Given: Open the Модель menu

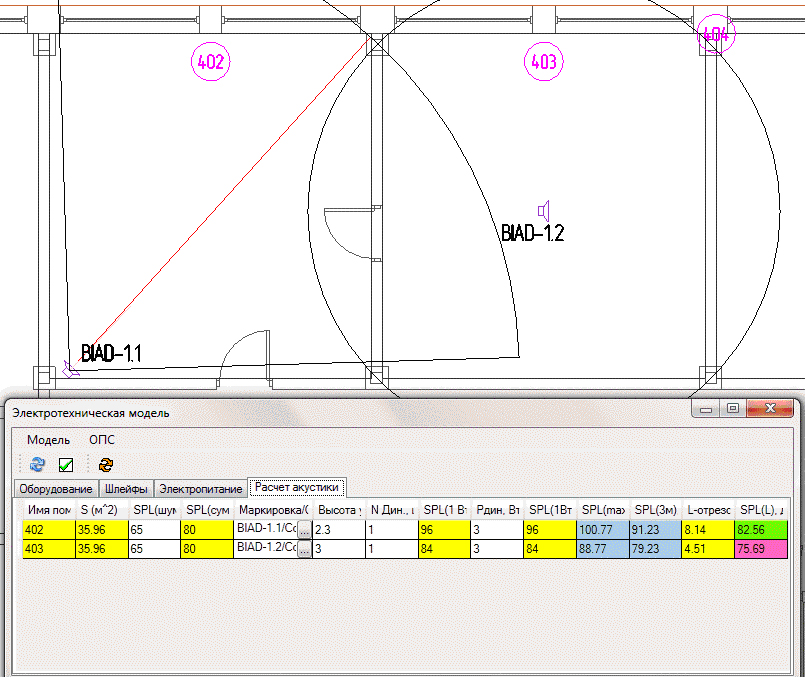Looking at the screenshot, I should (48, 440).
